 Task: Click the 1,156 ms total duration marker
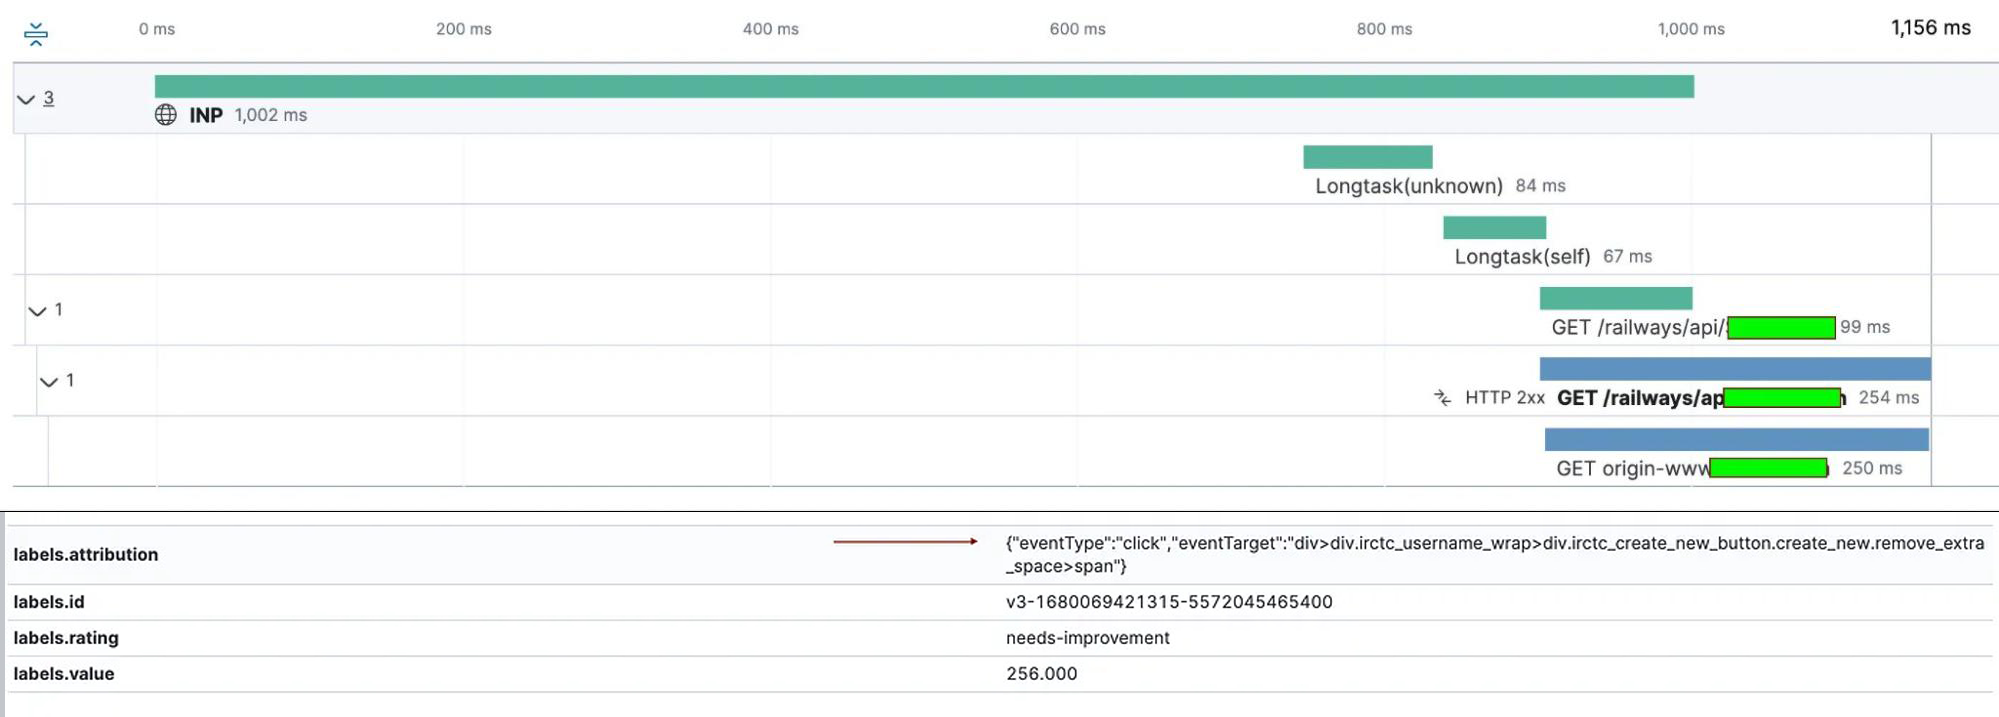(x=1930, y=28)
